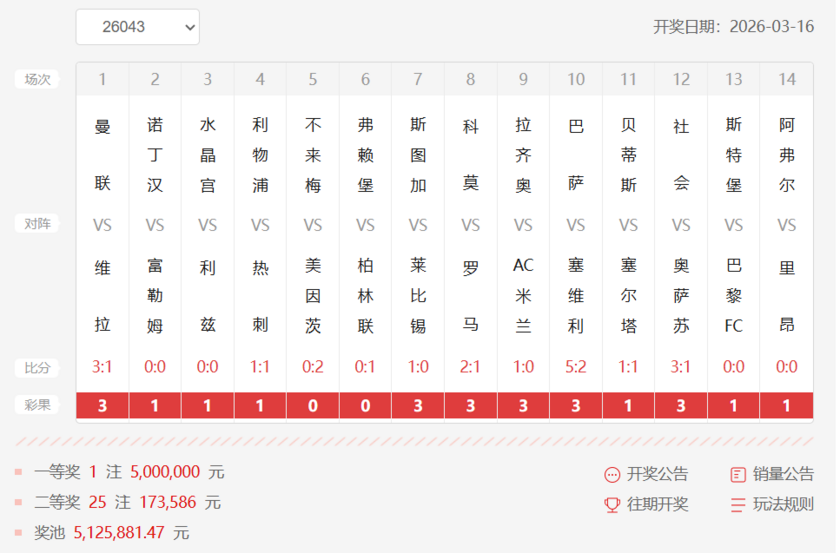Click the document icon beside 销量公告
The image size is (840, 553).
738,475
